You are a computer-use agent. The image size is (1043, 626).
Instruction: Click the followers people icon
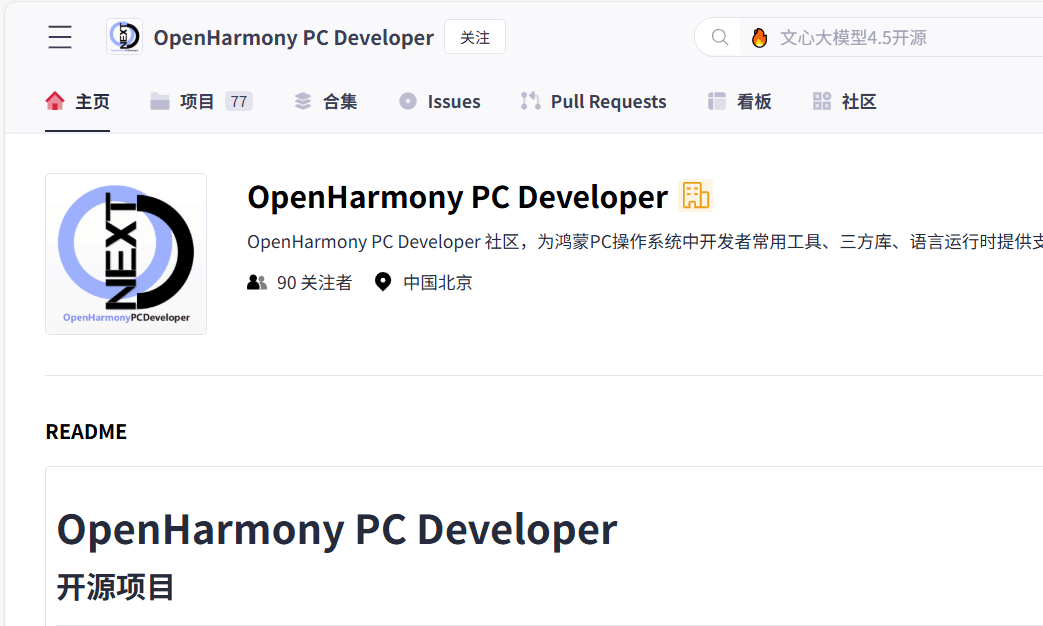[257, 282]
